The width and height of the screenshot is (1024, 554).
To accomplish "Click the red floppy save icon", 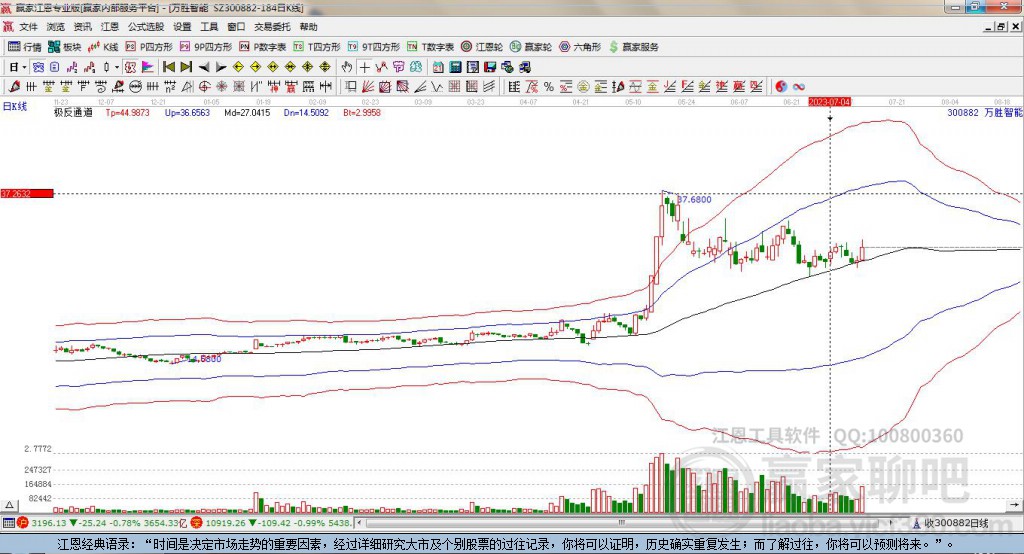I will 490,67.
